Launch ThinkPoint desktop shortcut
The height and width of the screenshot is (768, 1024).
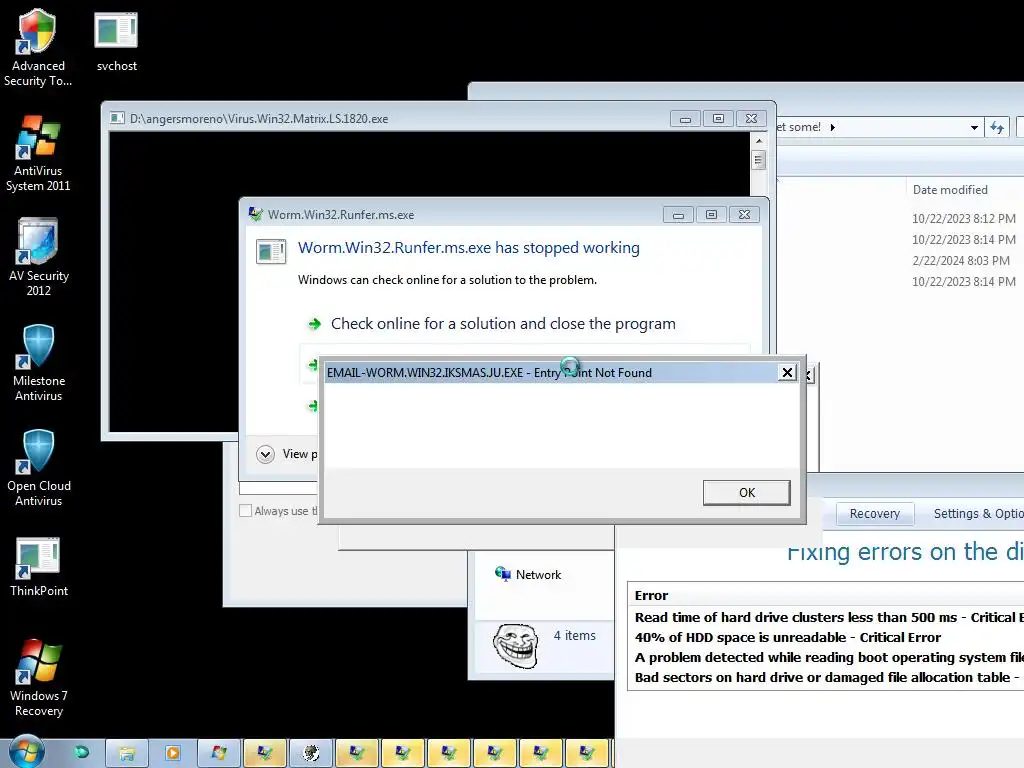[x=38, y=567]
